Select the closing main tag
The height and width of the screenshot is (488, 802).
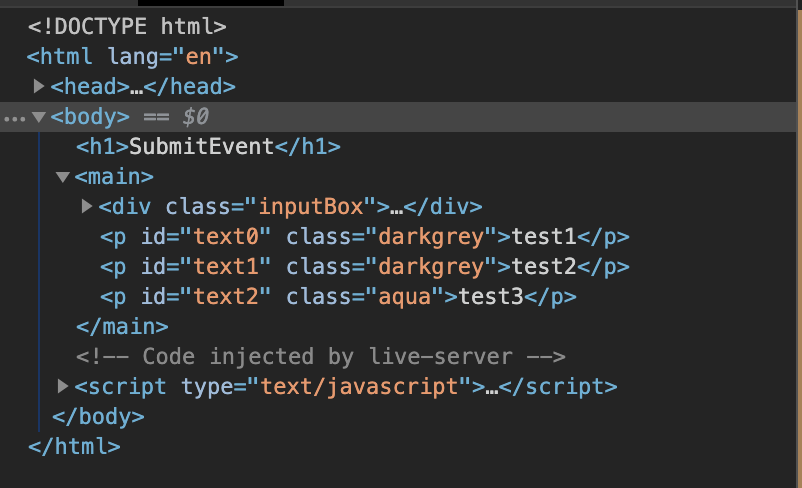122,327
